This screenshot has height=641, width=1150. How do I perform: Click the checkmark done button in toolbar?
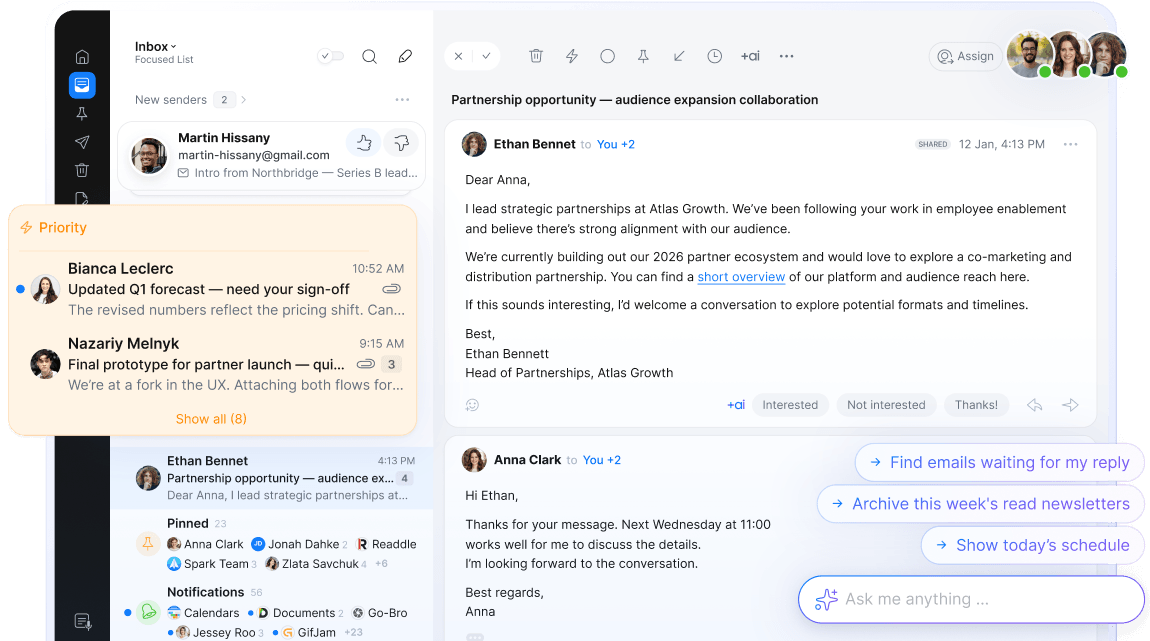coord(486,56)
